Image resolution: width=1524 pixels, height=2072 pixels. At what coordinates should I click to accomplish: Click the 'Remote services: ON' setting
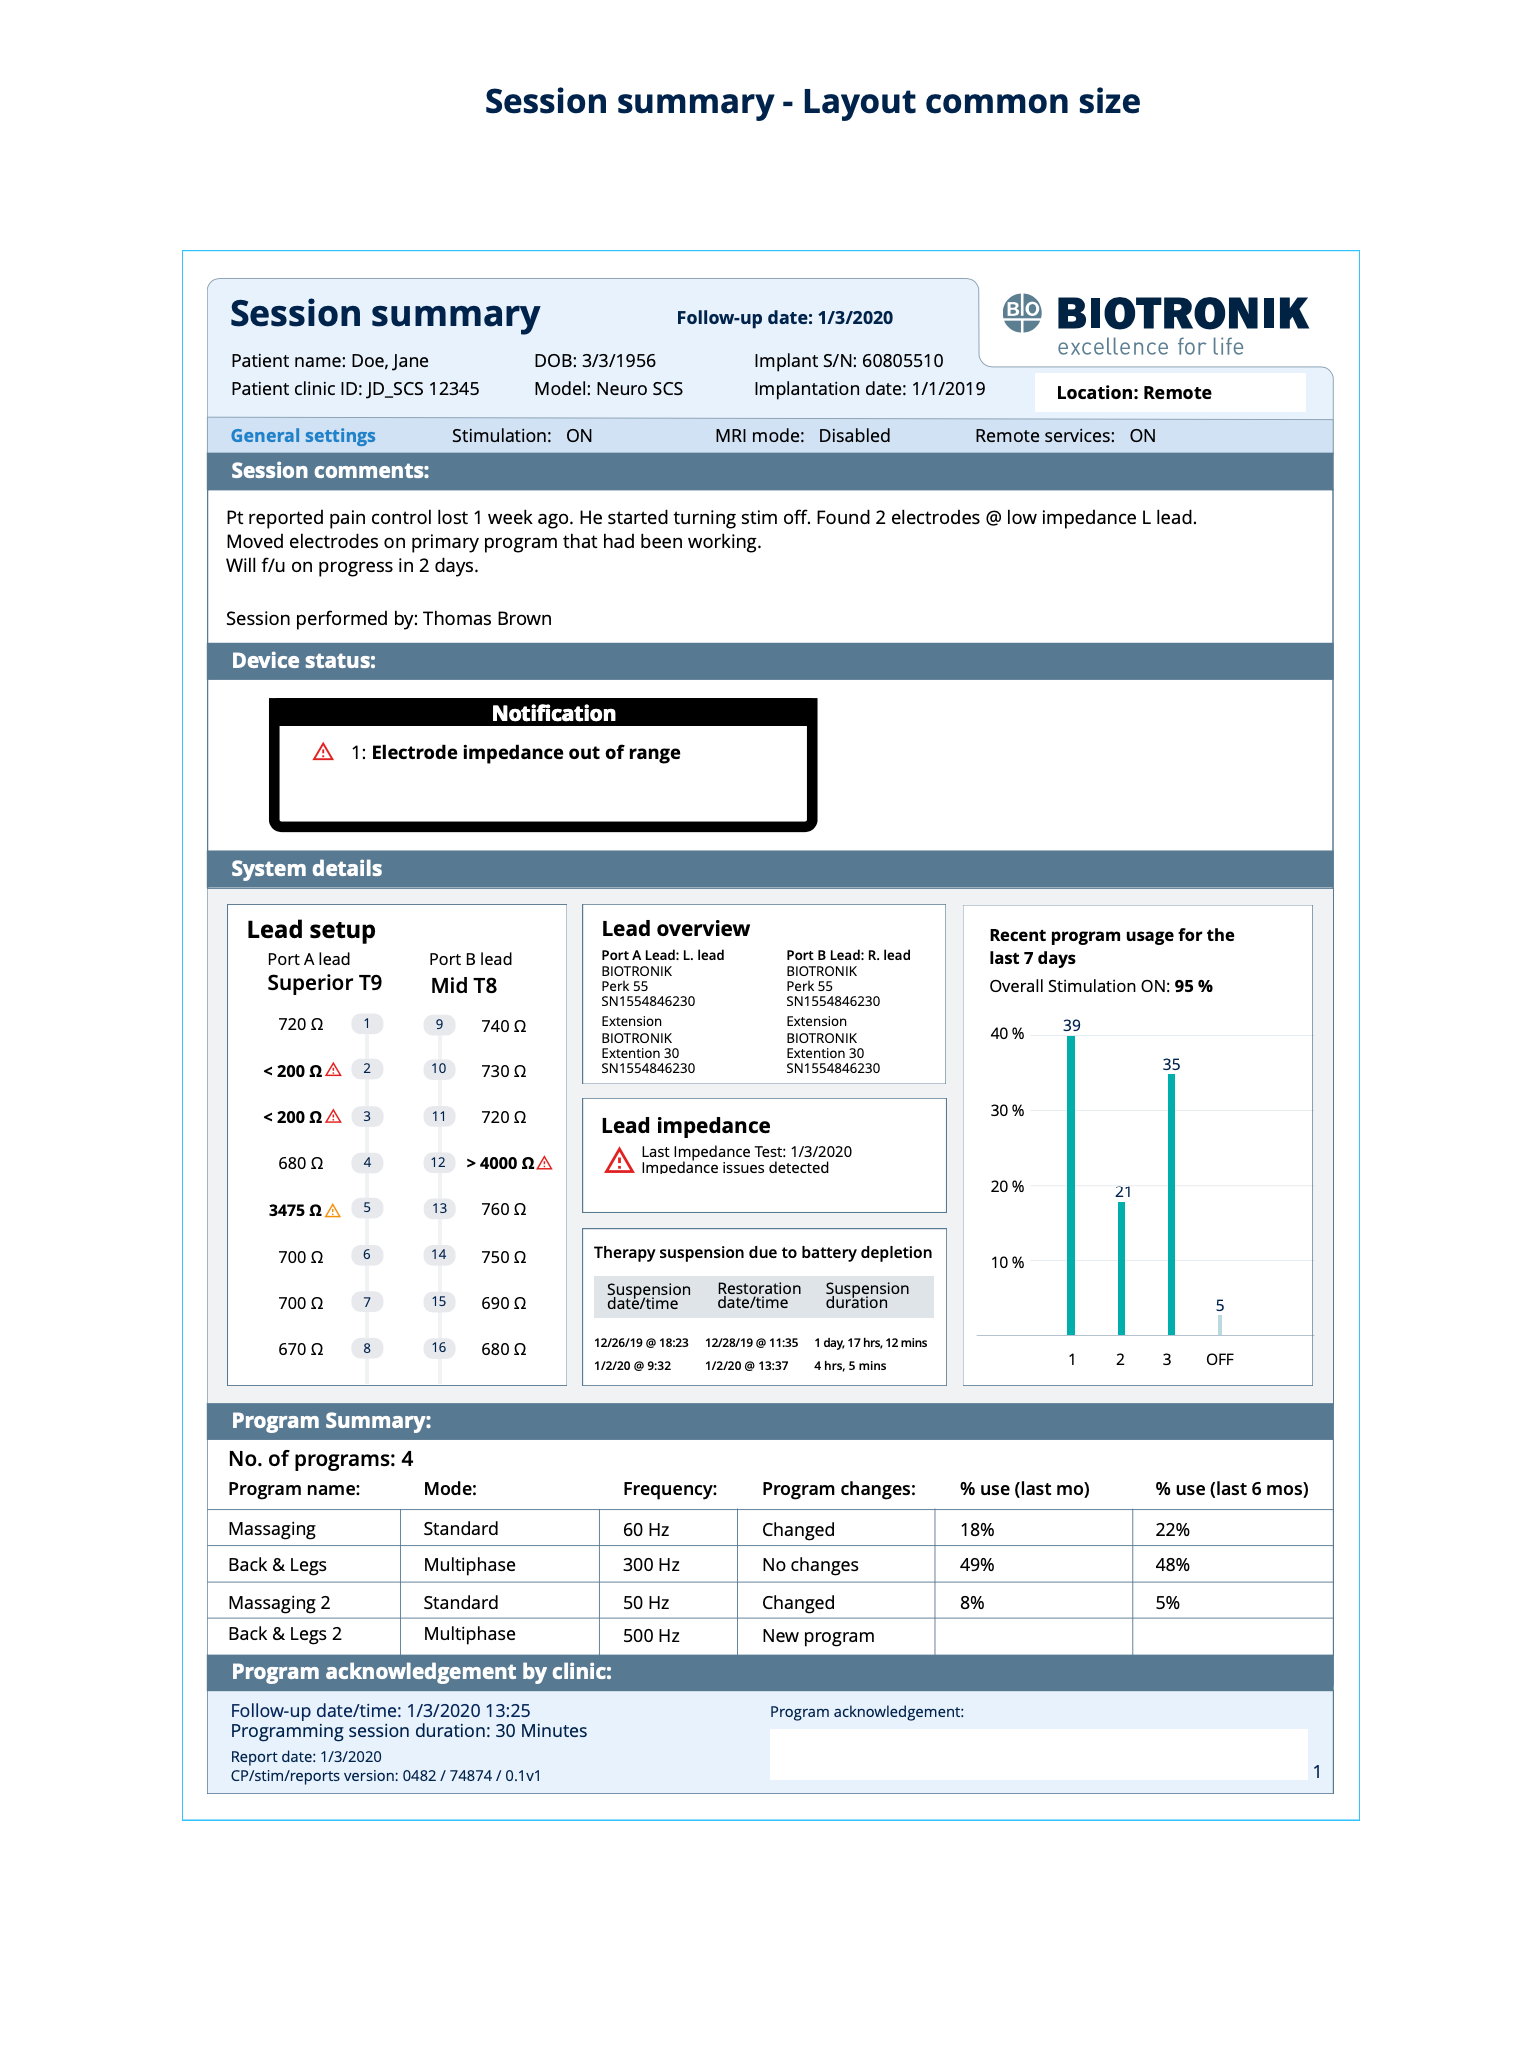pyautogui.click(x=1066, y=436)
